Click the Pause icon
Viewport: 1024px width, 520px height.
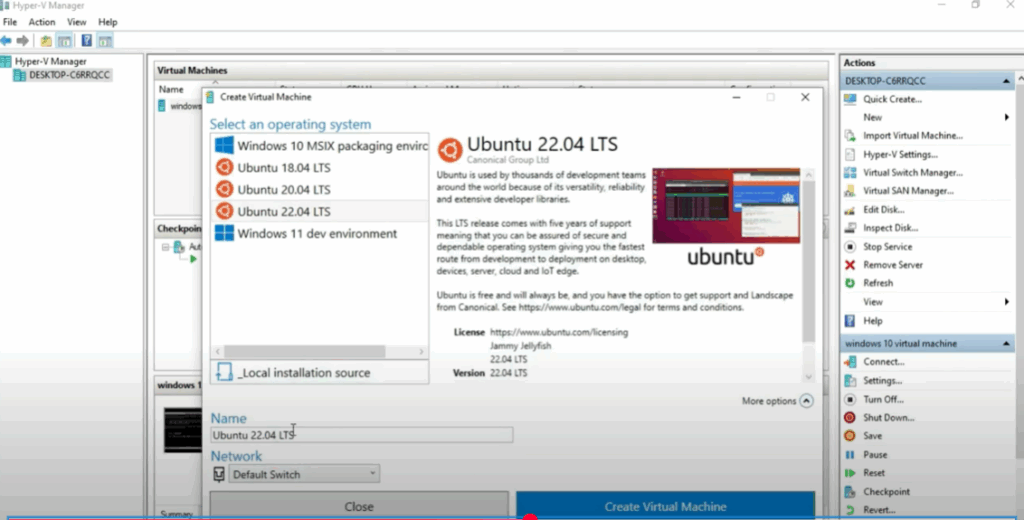[850, 455]
